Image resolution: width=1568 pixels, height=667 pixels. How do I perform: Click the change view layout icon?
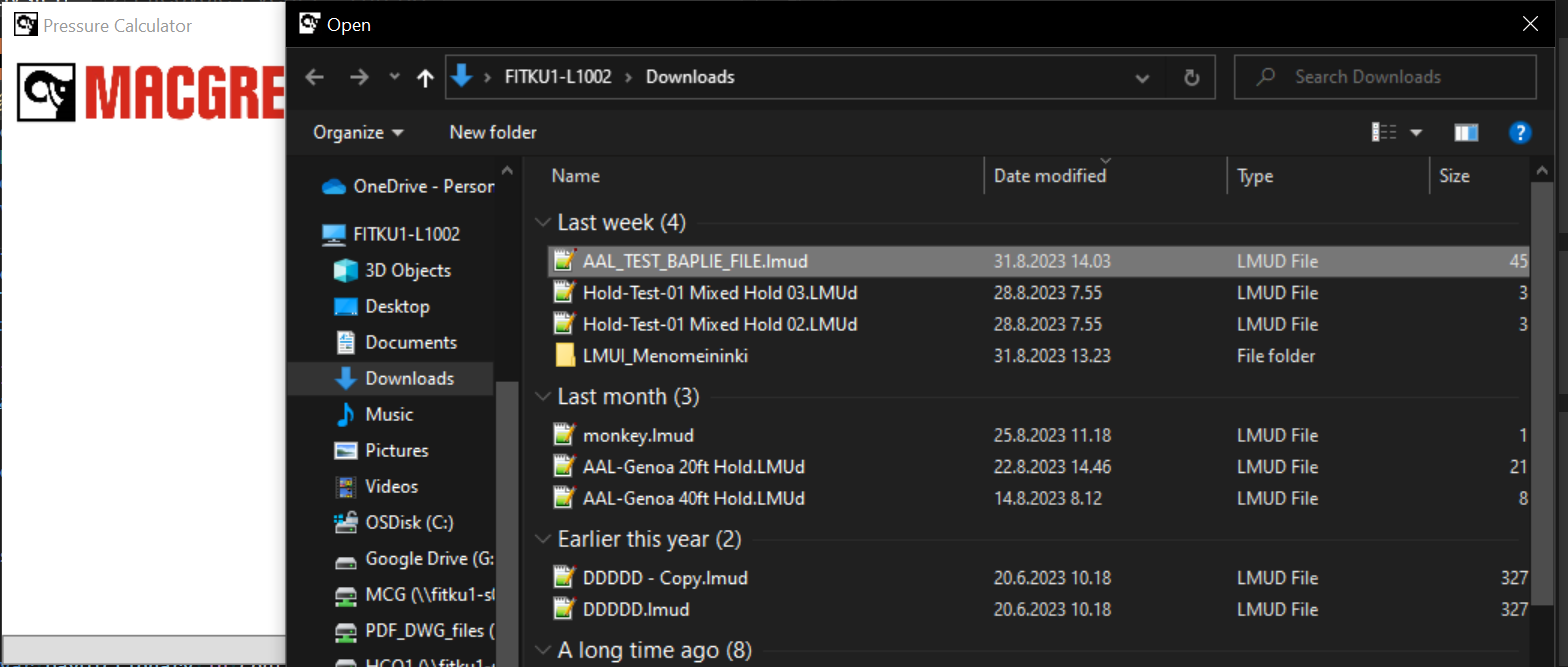[1385, 133]
